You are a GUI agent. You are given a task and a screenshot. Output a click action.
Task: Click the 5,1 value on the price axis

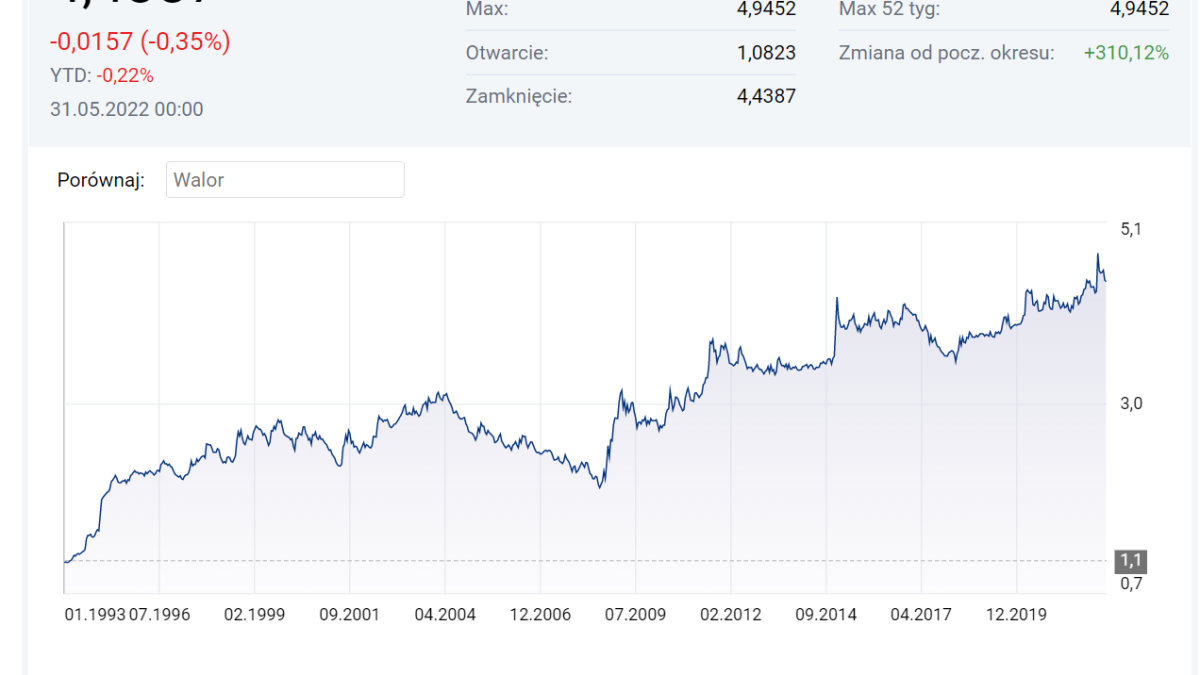(1131, 229)
